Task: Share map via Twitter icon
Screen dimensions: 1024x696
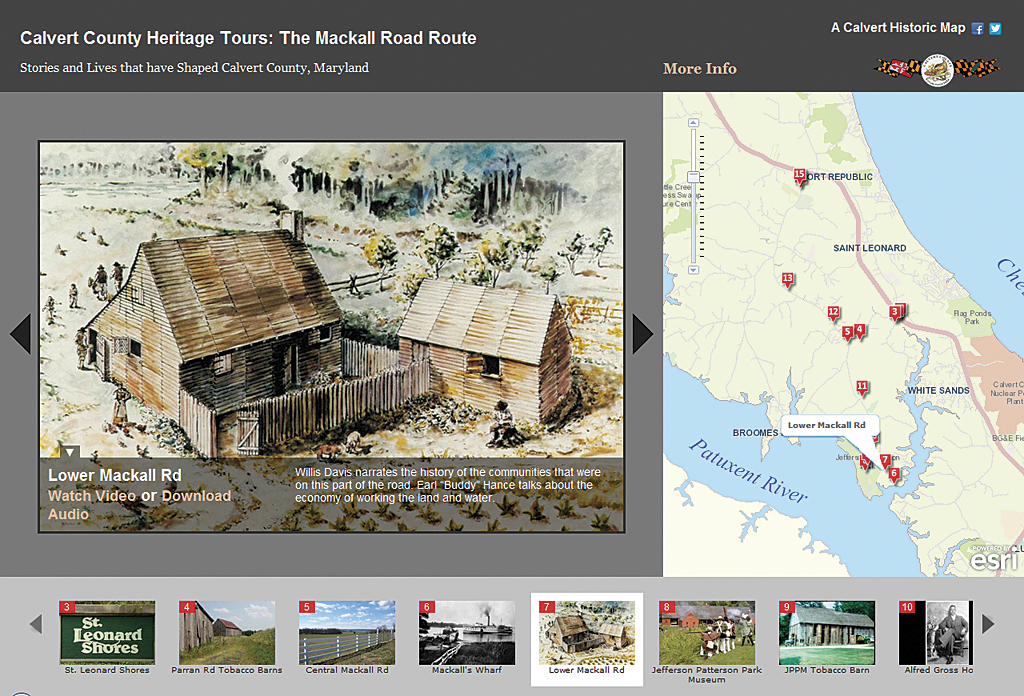Action: click(995, 29)
